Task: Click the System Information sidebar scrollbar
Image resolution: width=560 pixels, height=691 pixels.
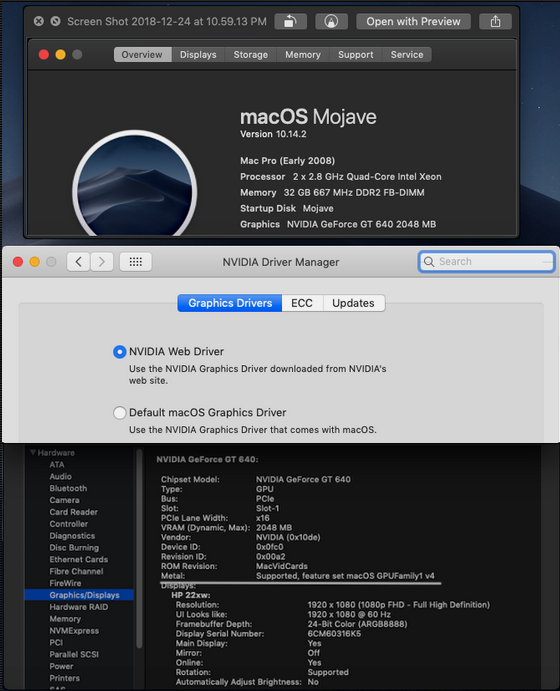Action: 139,548
